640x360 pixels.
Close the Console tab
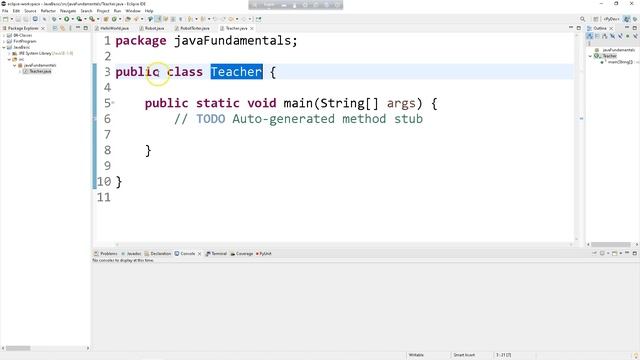pyautogui.click(x=199, y=253)
